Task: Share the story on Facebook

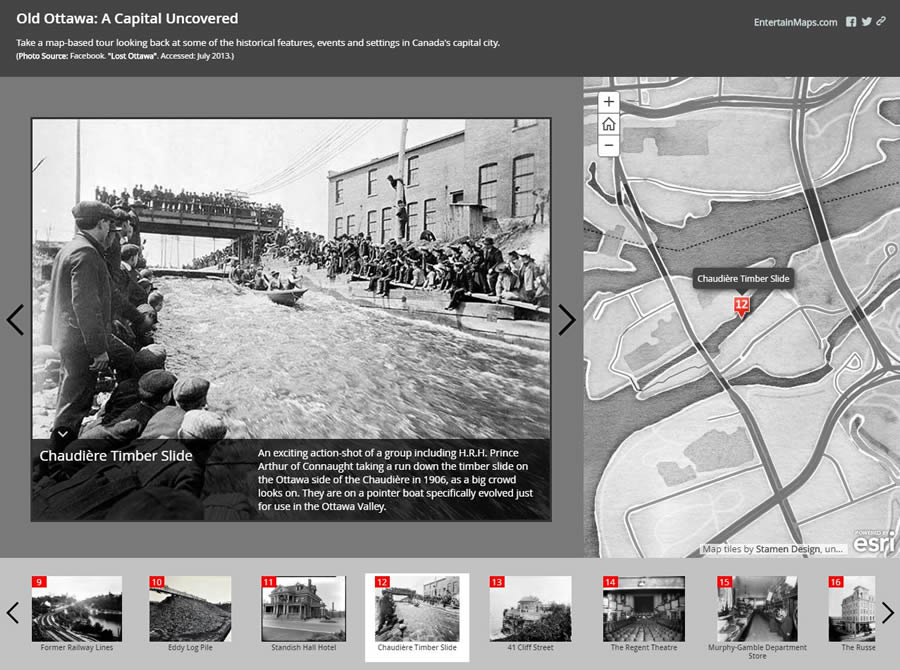Action: 851,20
